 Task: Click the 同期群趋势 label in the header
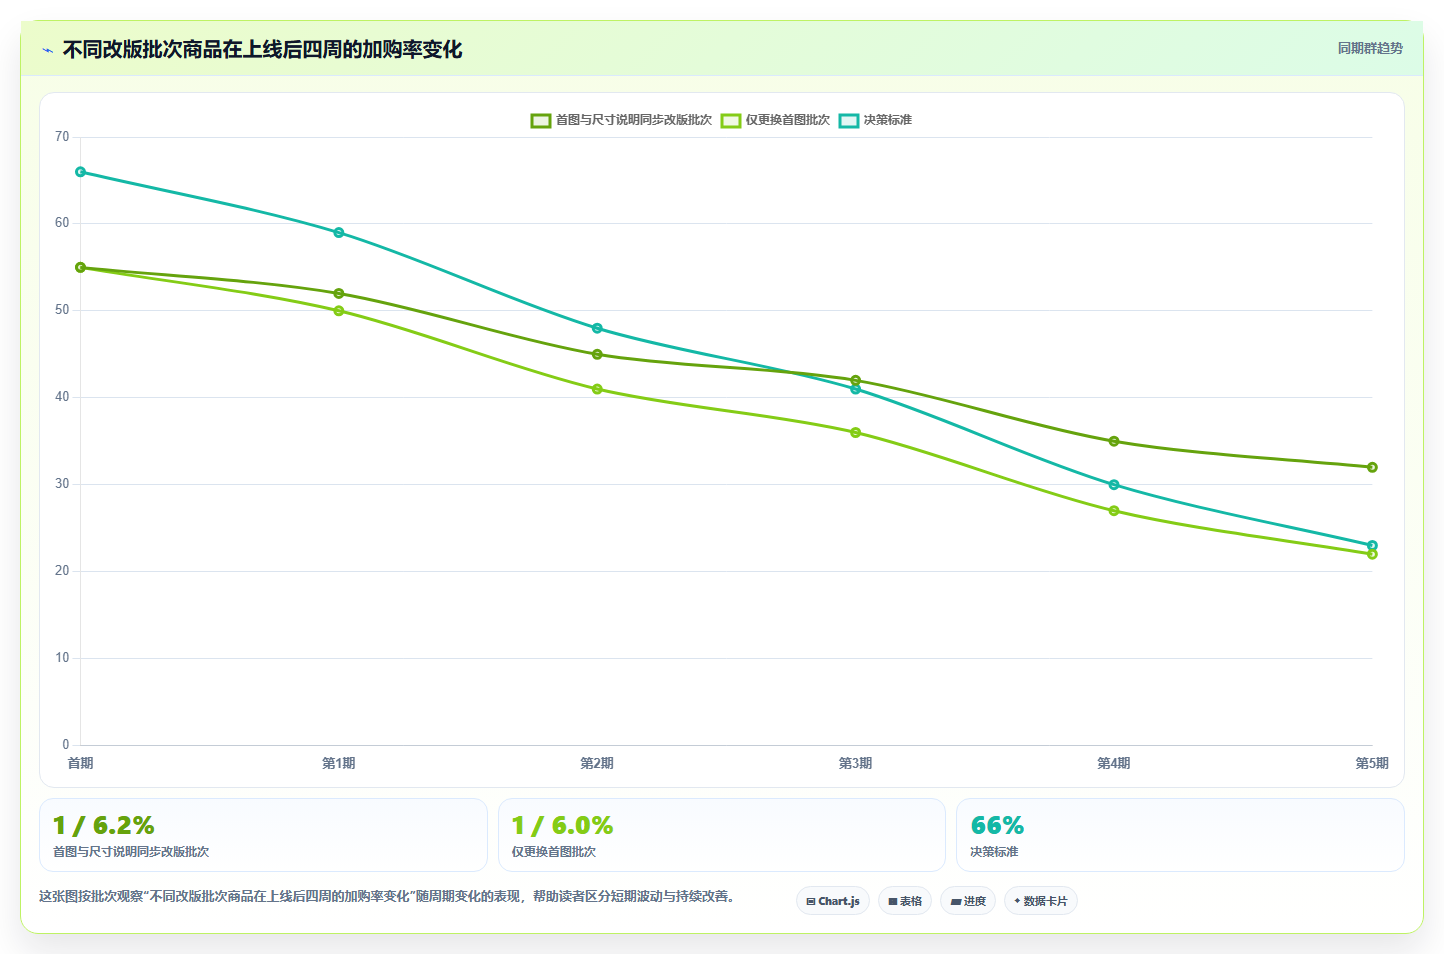pyautogui.click(x=1370, y=48)
